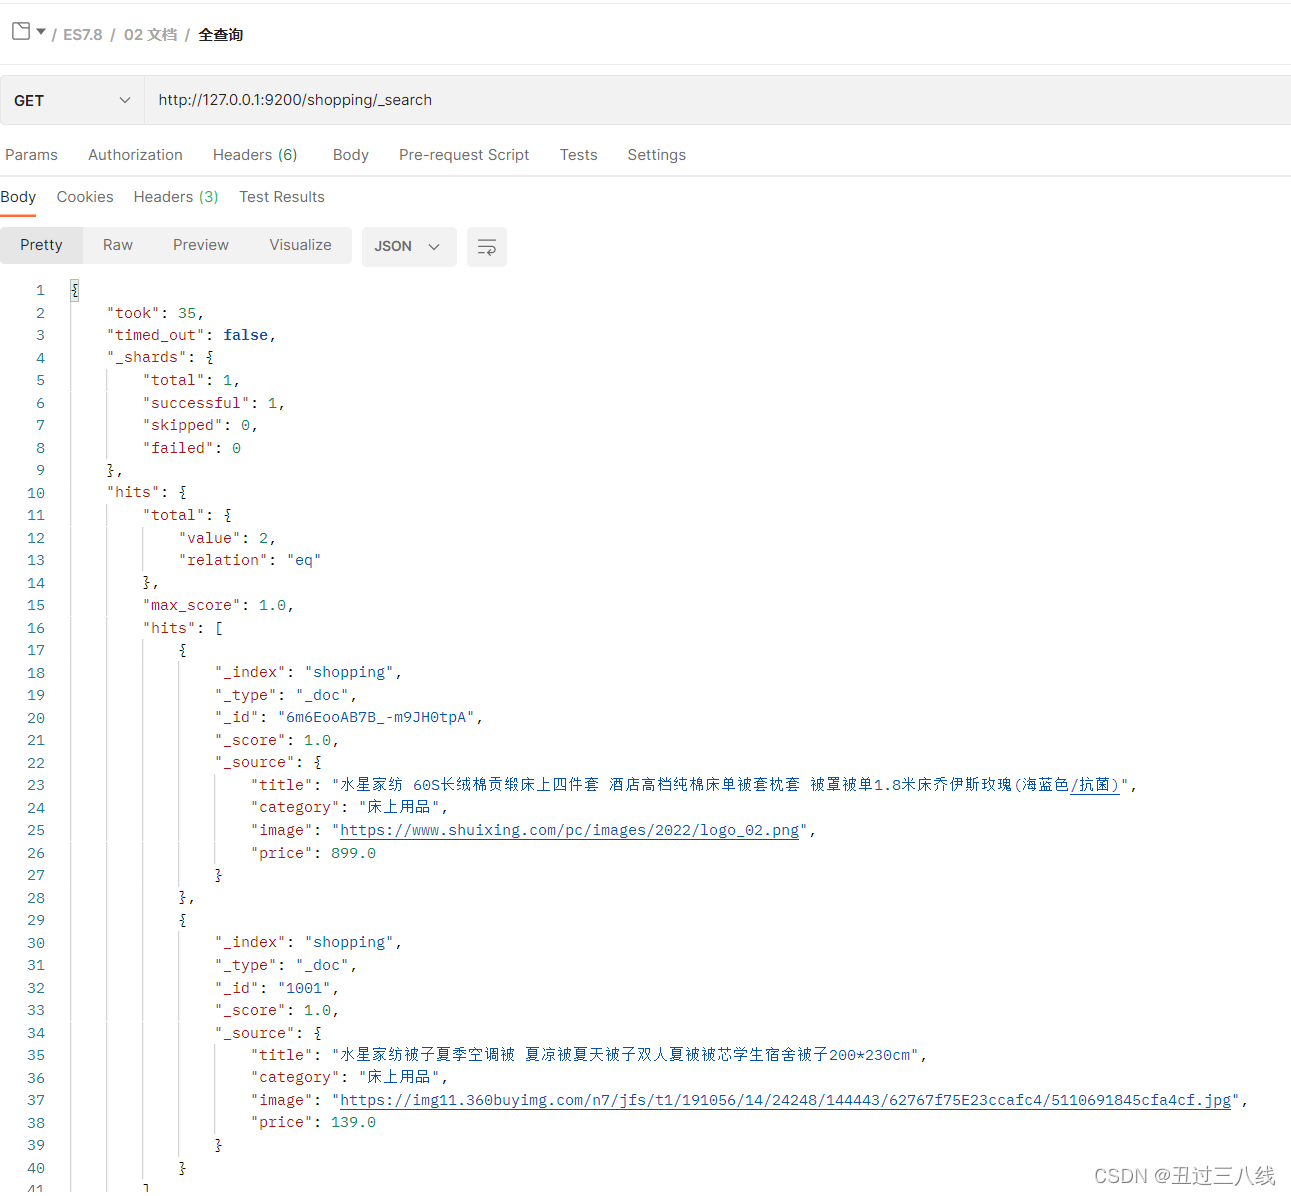Open the Headers (6) request tab
Image resolution: width=1291 pixels, height=1196 pixels.
(254, 154)
